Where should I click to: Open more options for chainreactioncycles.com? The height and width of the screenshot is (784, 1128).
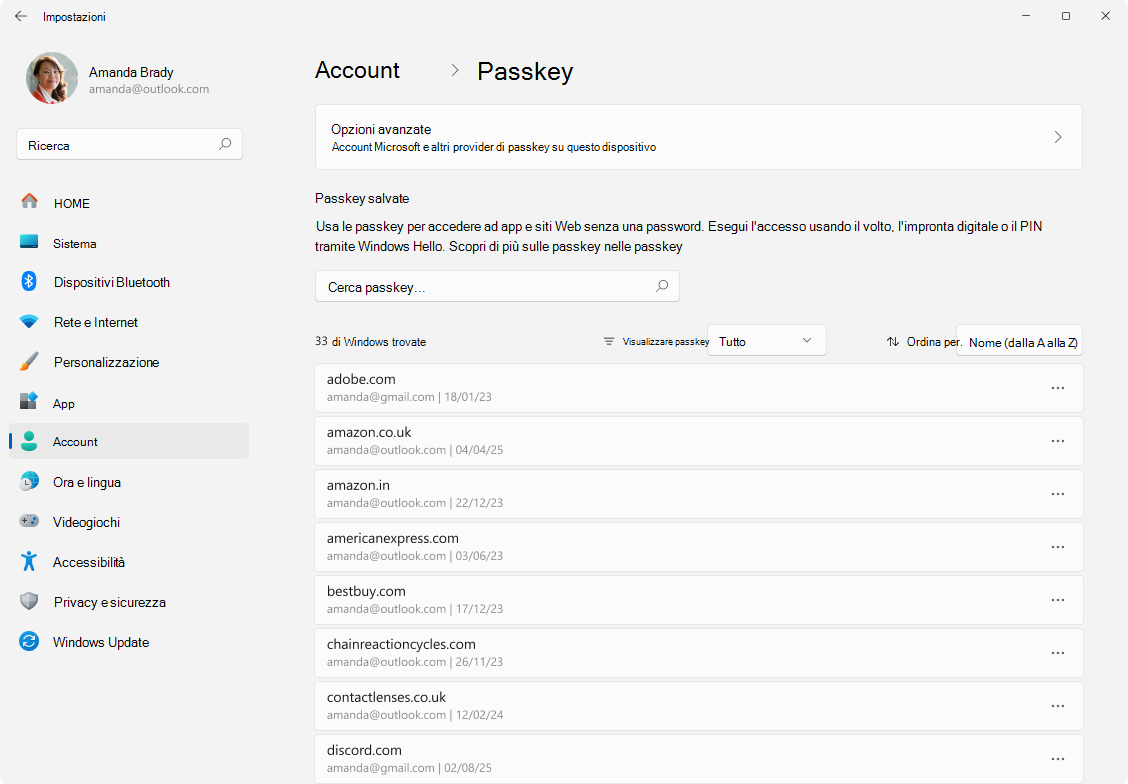click(1058, 653)
